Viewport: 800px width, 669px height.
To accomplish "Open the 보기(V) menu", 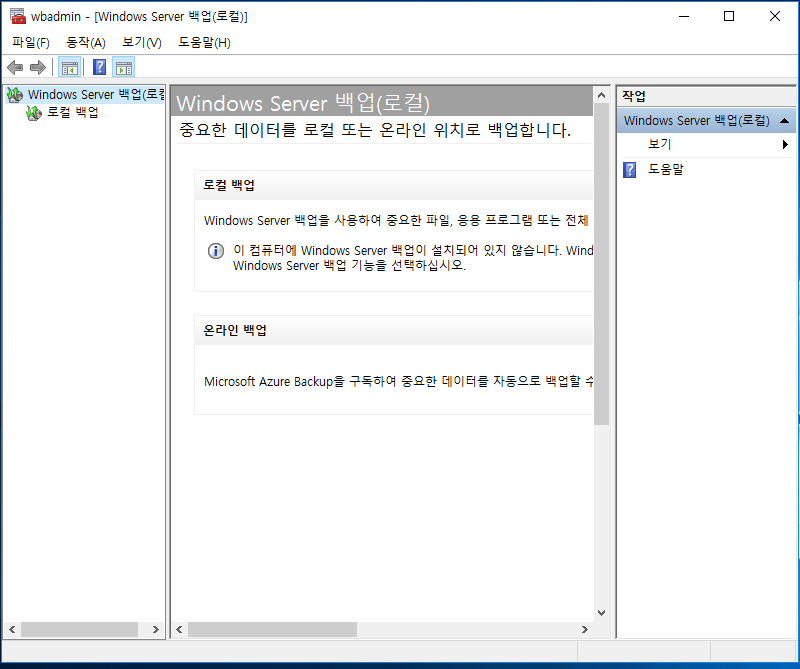I will tap(142, 42).
